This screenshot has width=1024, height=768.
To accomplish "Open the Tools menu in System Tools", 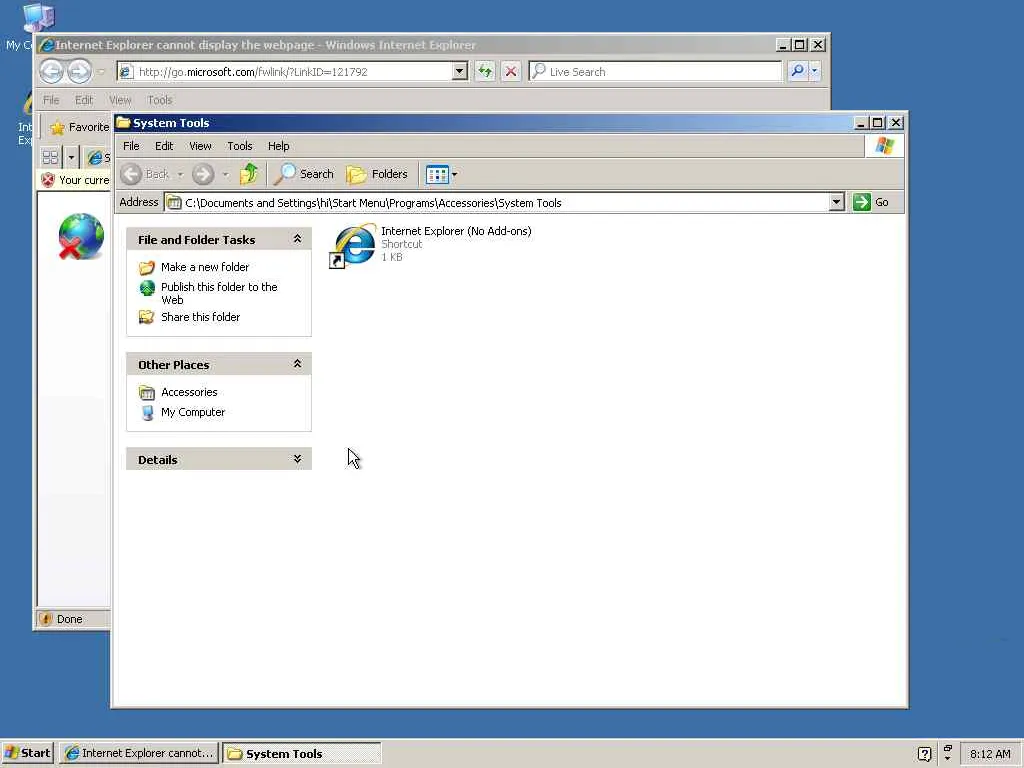I will [240, 146].
